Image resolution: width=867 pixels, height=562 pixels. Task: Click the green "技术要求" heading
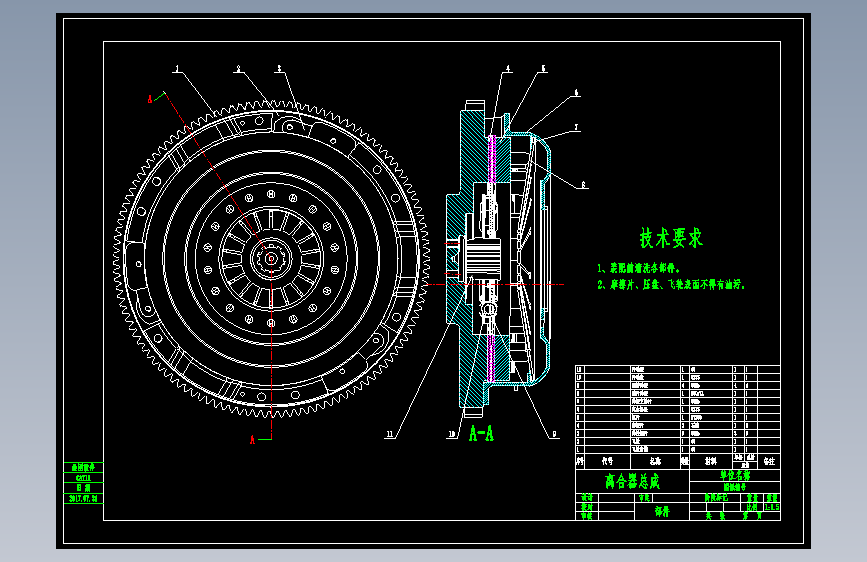point(671,238)
